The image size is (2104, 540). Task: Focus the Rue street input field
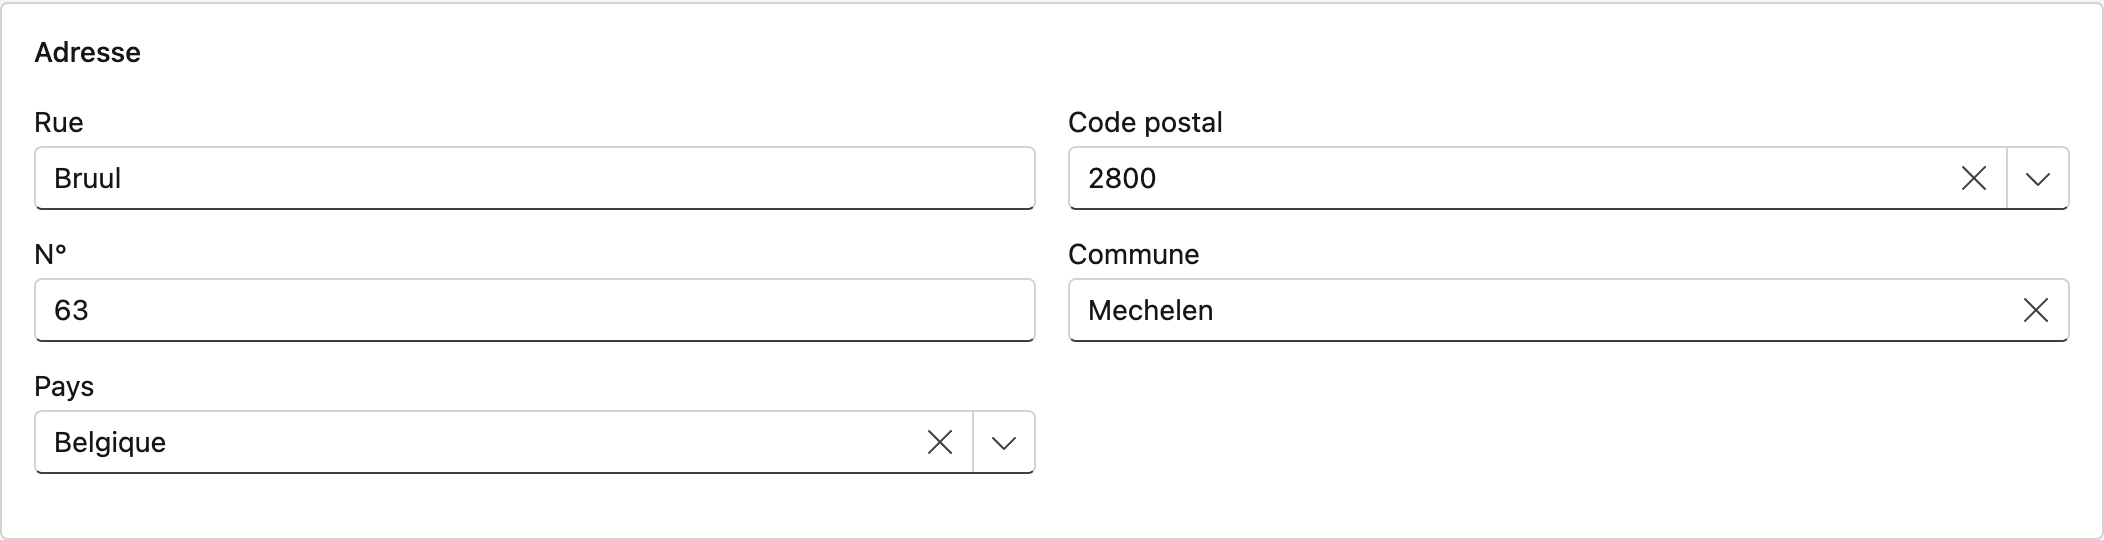[x=535, y=178]
